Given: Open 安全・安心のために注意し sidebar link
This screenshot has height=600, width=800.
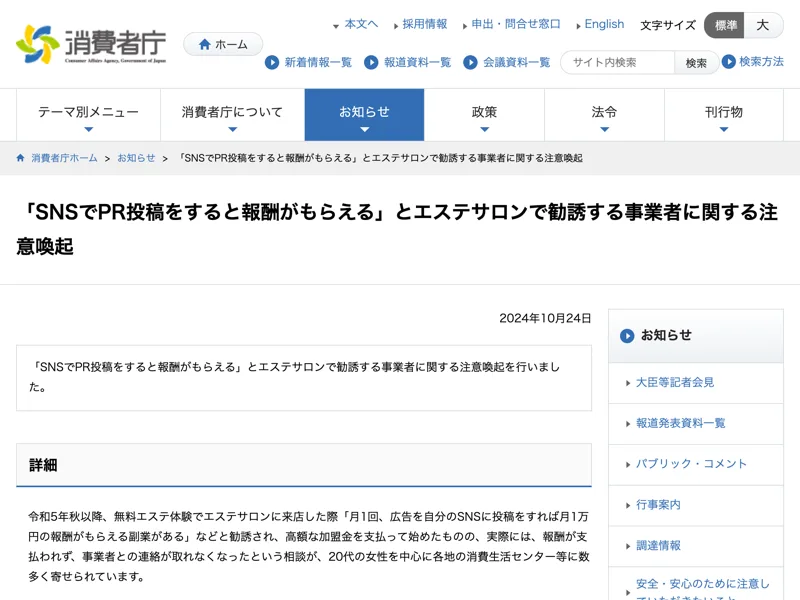Looking at the screenshot, I should [702, 589].
